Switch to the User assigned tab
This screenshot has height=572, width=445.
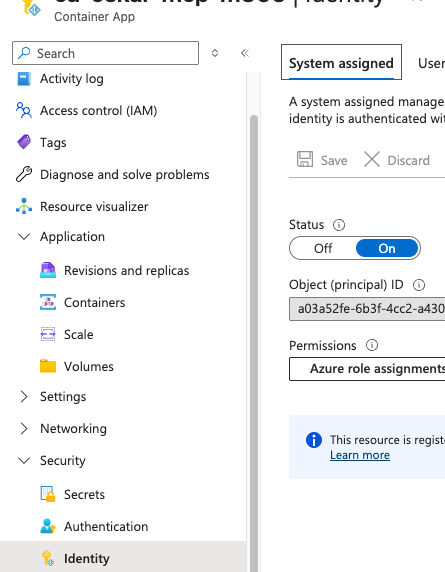tap(431, 63)
